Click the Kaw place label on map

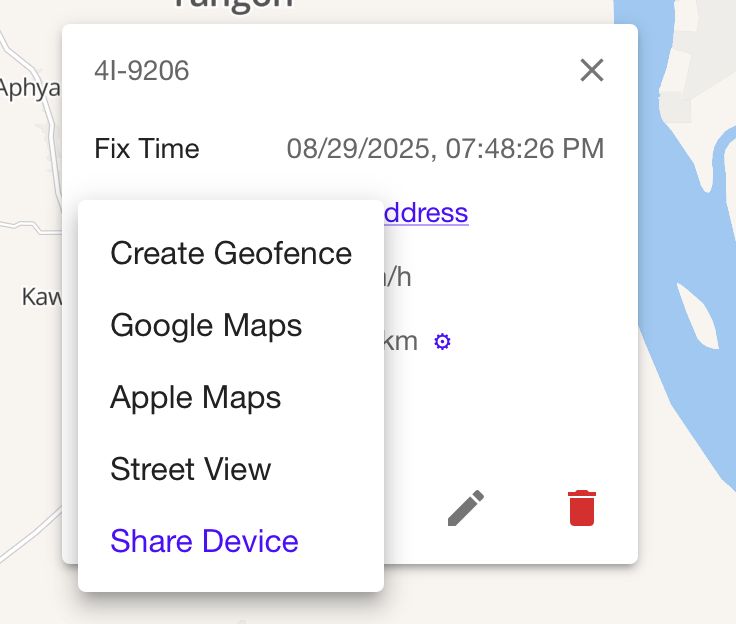click(x=40, y=297)
